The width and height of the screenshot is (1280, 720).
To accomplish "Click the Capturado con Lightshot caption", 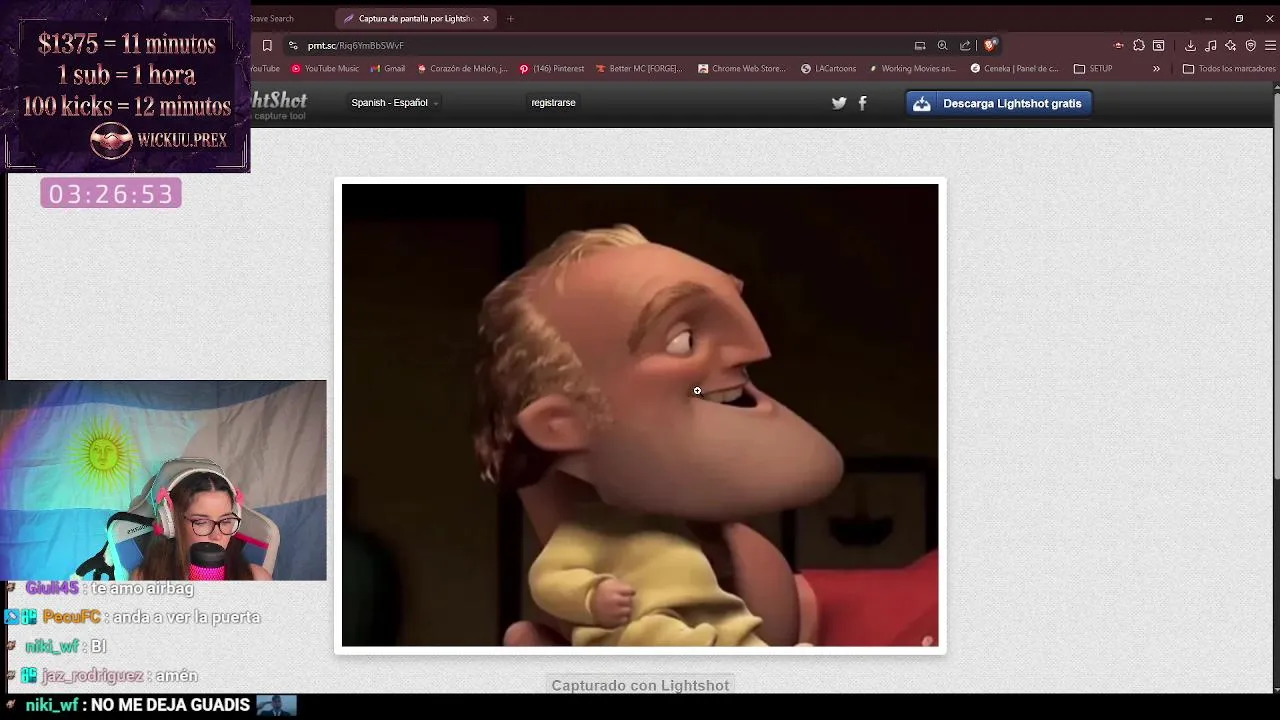I will [640, 685].
